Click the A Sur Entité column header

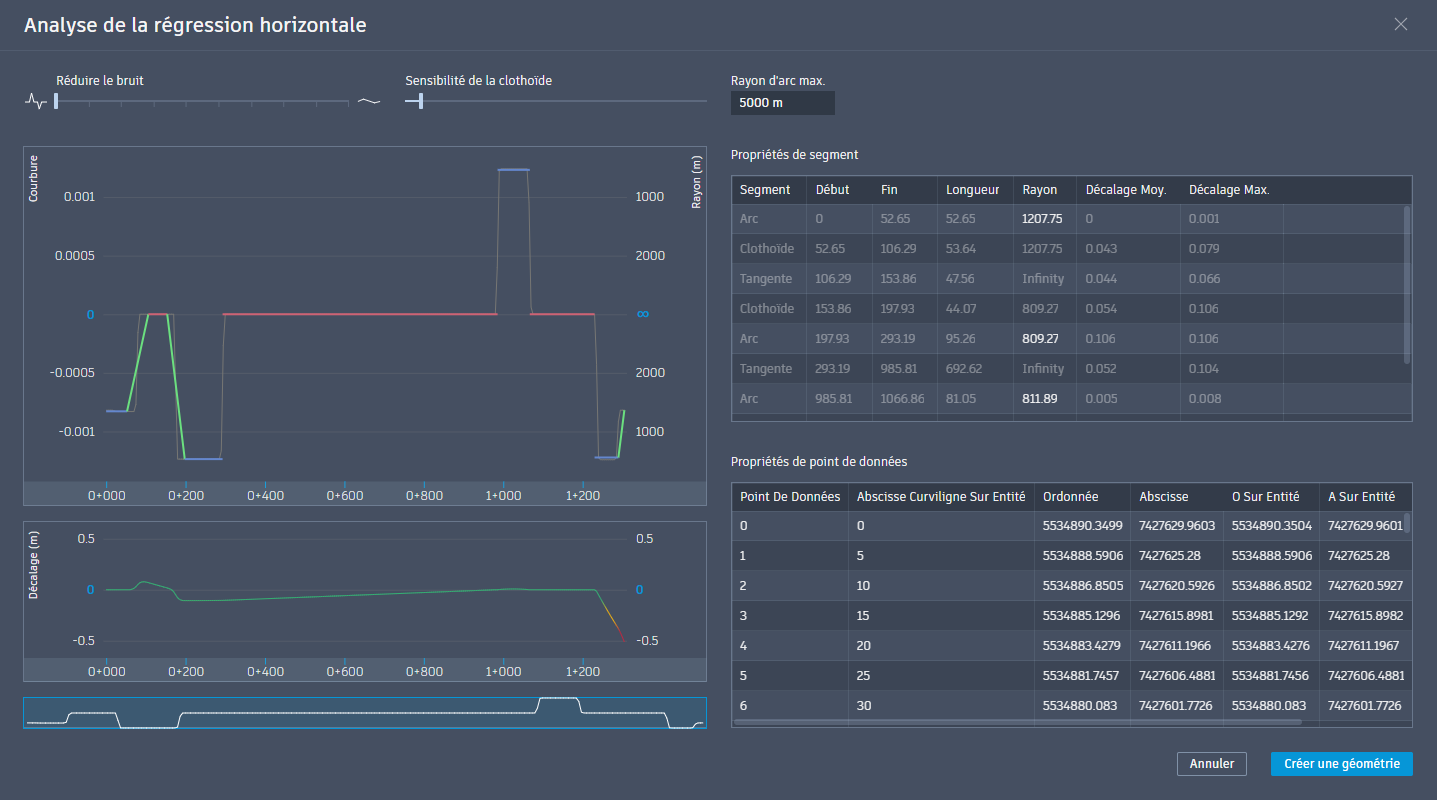click(1365, 497)
